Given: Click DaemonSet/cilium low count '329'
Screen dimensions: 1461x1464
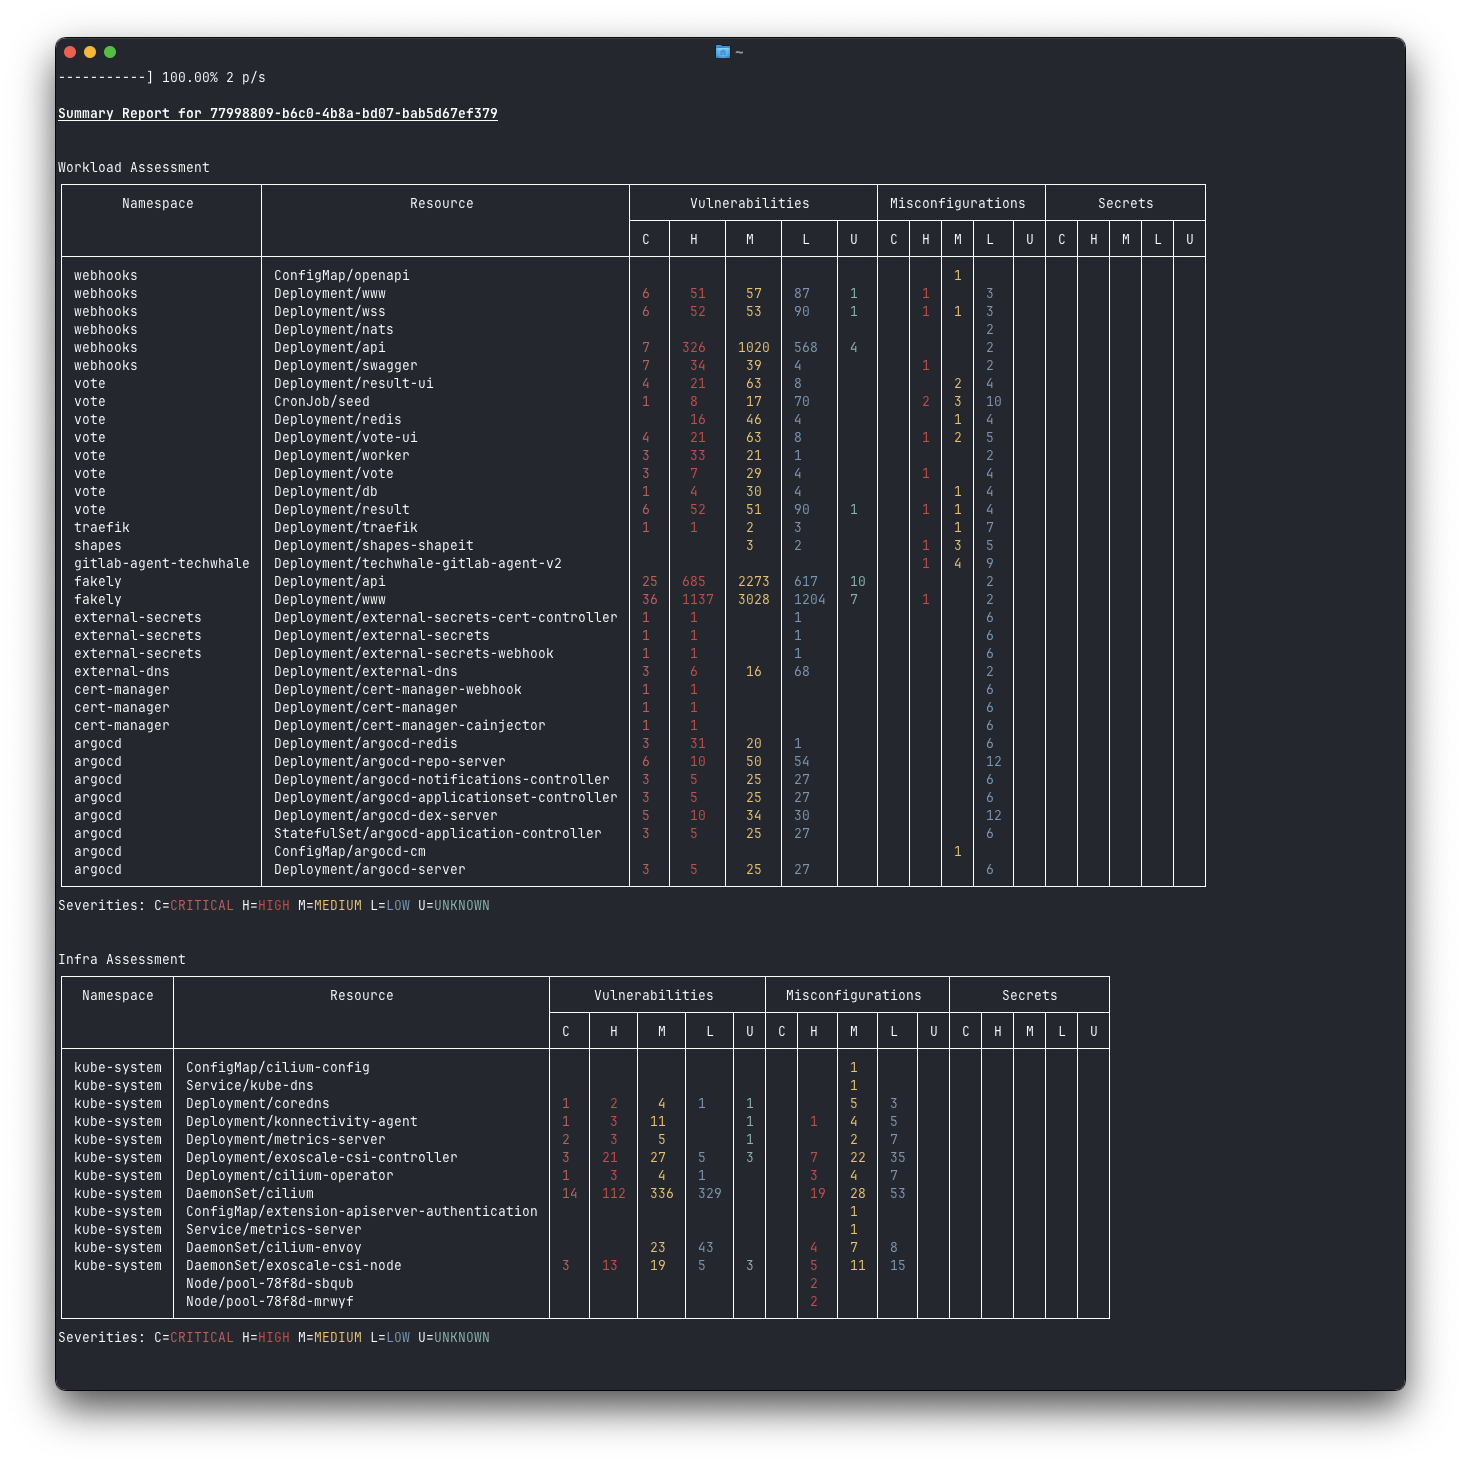Looking at the screenshot, I should 710,1194.
